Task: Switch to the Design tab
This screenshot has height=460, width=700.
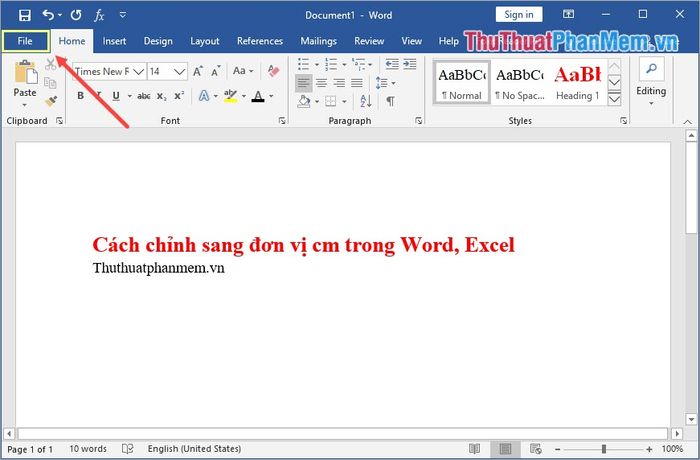Action: [158, 41]
